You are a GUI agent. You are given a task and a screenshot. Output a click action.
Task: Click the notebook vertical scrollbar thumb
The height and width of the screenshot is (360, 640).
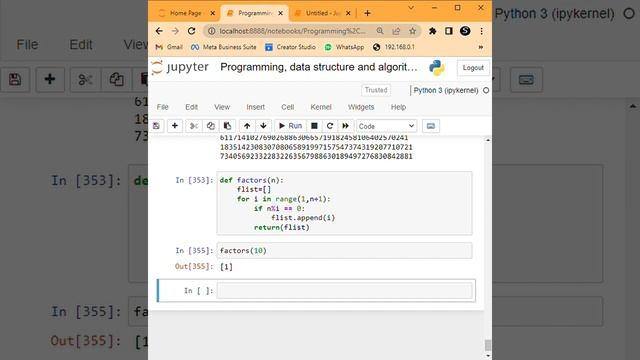(488, 345)
